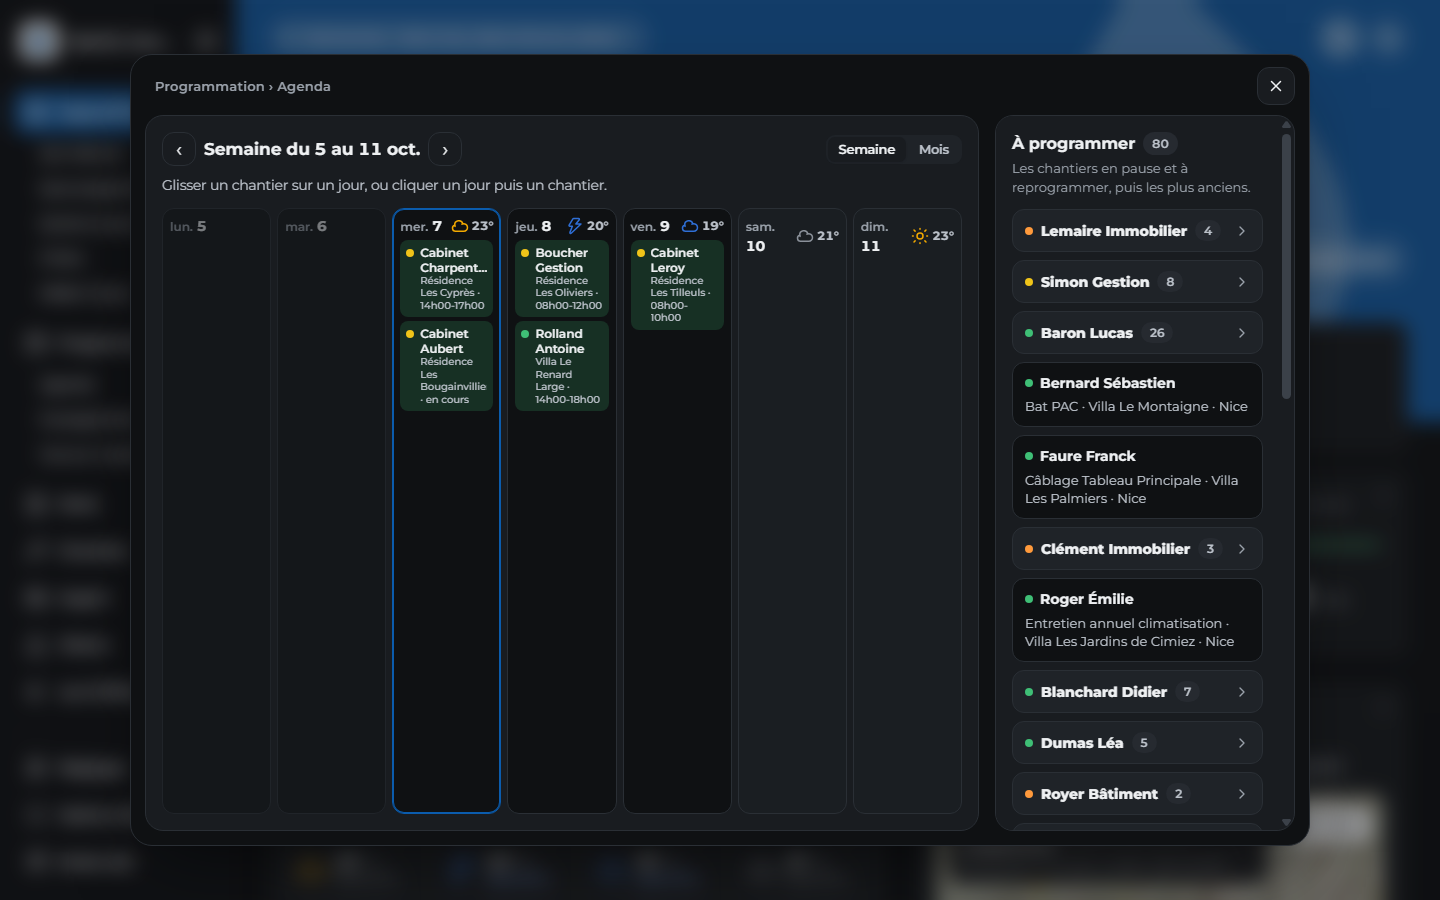
Task: Switch to Mois view
Action: (934, 150)
